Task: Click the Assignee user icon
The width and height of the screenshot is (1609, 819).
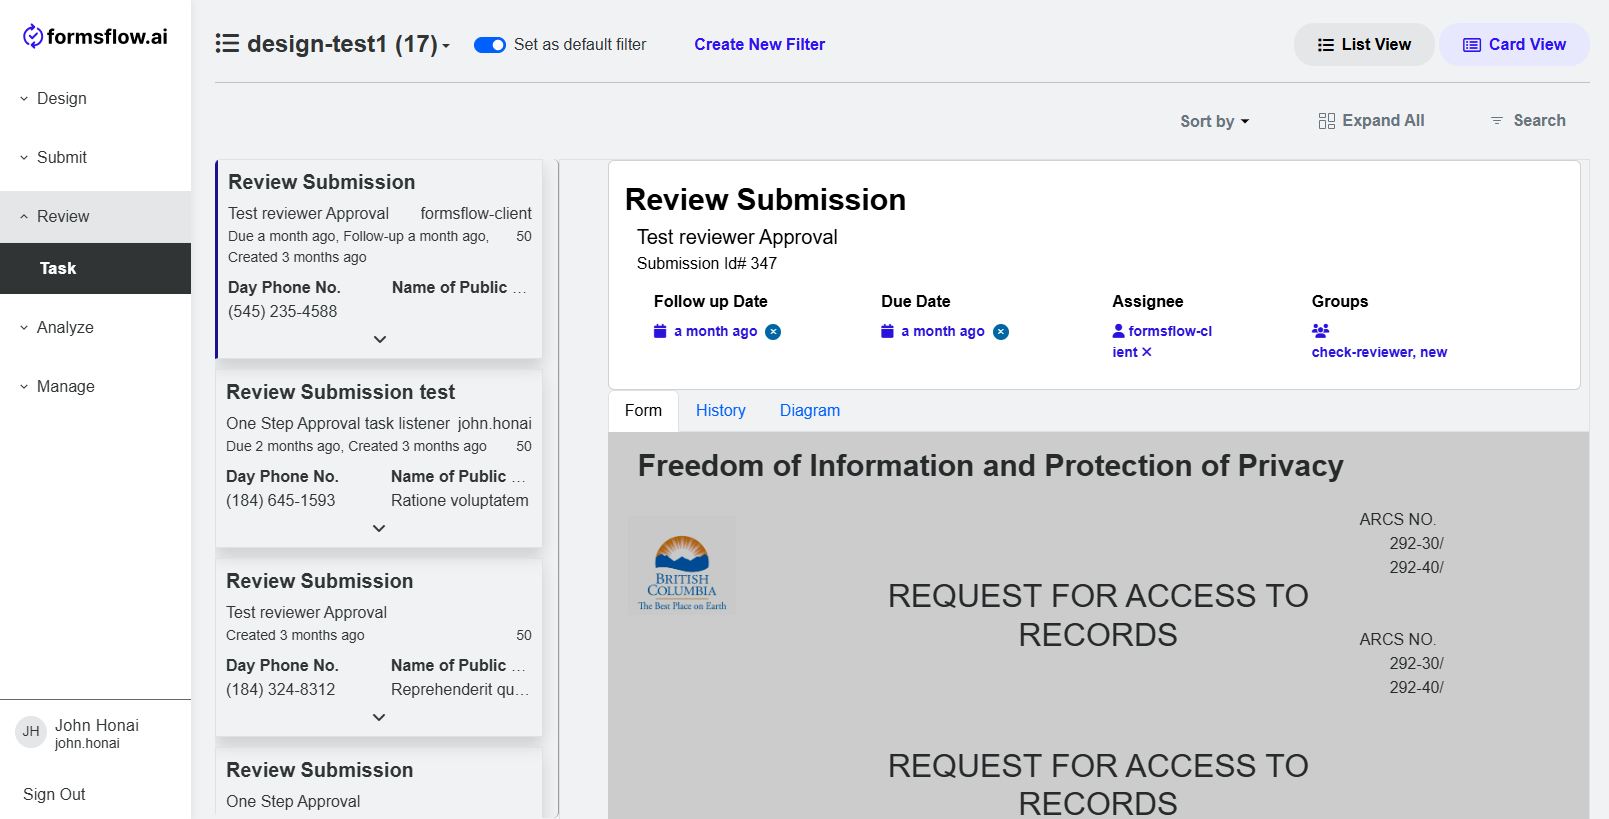Action: click(x=1118, y=331)
